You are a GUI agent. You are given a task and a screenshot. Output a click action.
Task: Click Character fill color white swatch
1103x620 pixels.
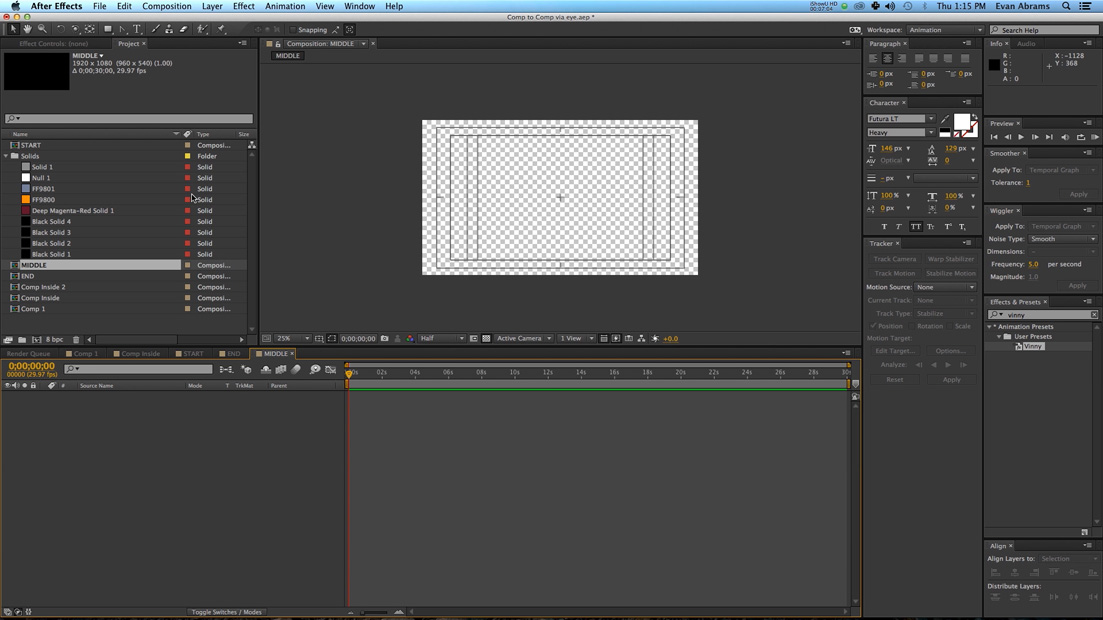(x=961, y=122)
